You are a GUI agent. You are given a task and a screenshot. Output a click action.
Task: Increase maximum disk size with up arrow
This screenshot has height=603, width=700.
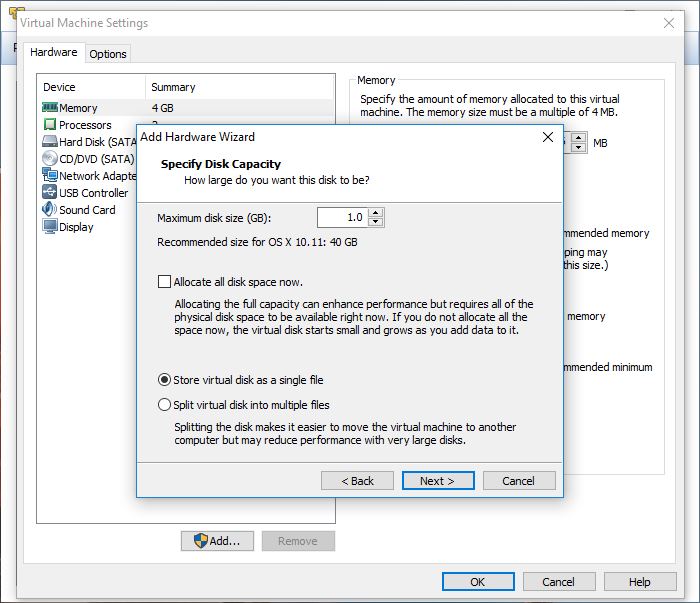(376, 213)
